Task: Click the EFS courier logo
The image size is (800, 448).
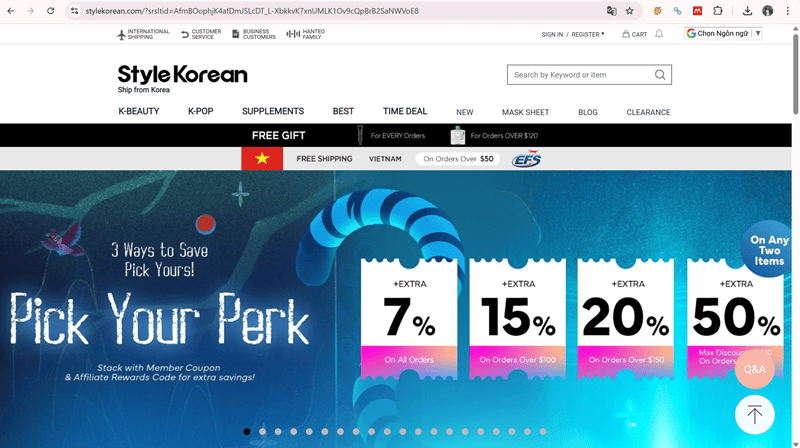Action: tap(527, 159)
